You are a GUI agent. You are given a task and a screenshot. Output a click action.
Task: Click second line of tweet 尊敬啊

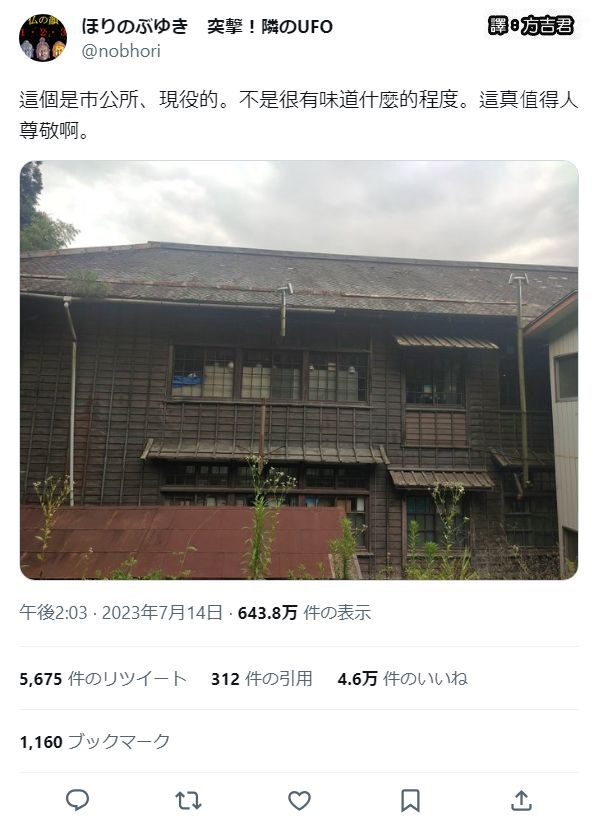pos(54,130)
